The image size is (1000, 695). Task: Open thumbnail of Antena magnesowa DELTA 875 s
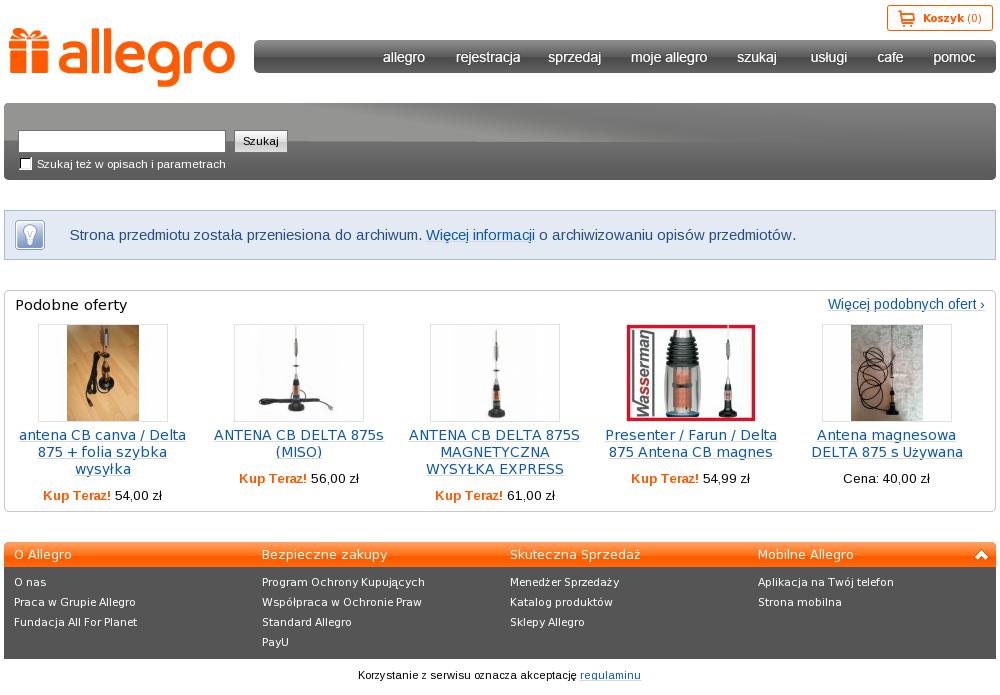click(x=886, y=373)
